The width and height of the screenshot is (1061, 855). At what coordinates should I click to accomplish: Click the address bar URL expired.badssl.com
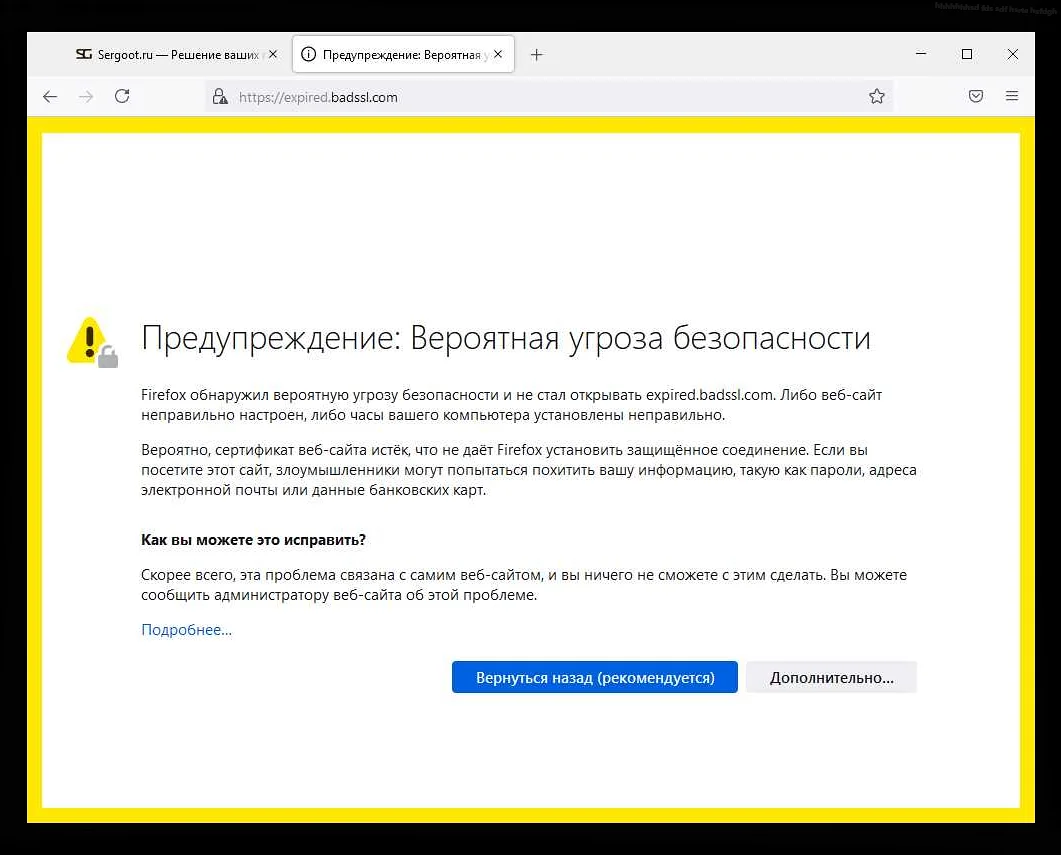click(318, 97)
